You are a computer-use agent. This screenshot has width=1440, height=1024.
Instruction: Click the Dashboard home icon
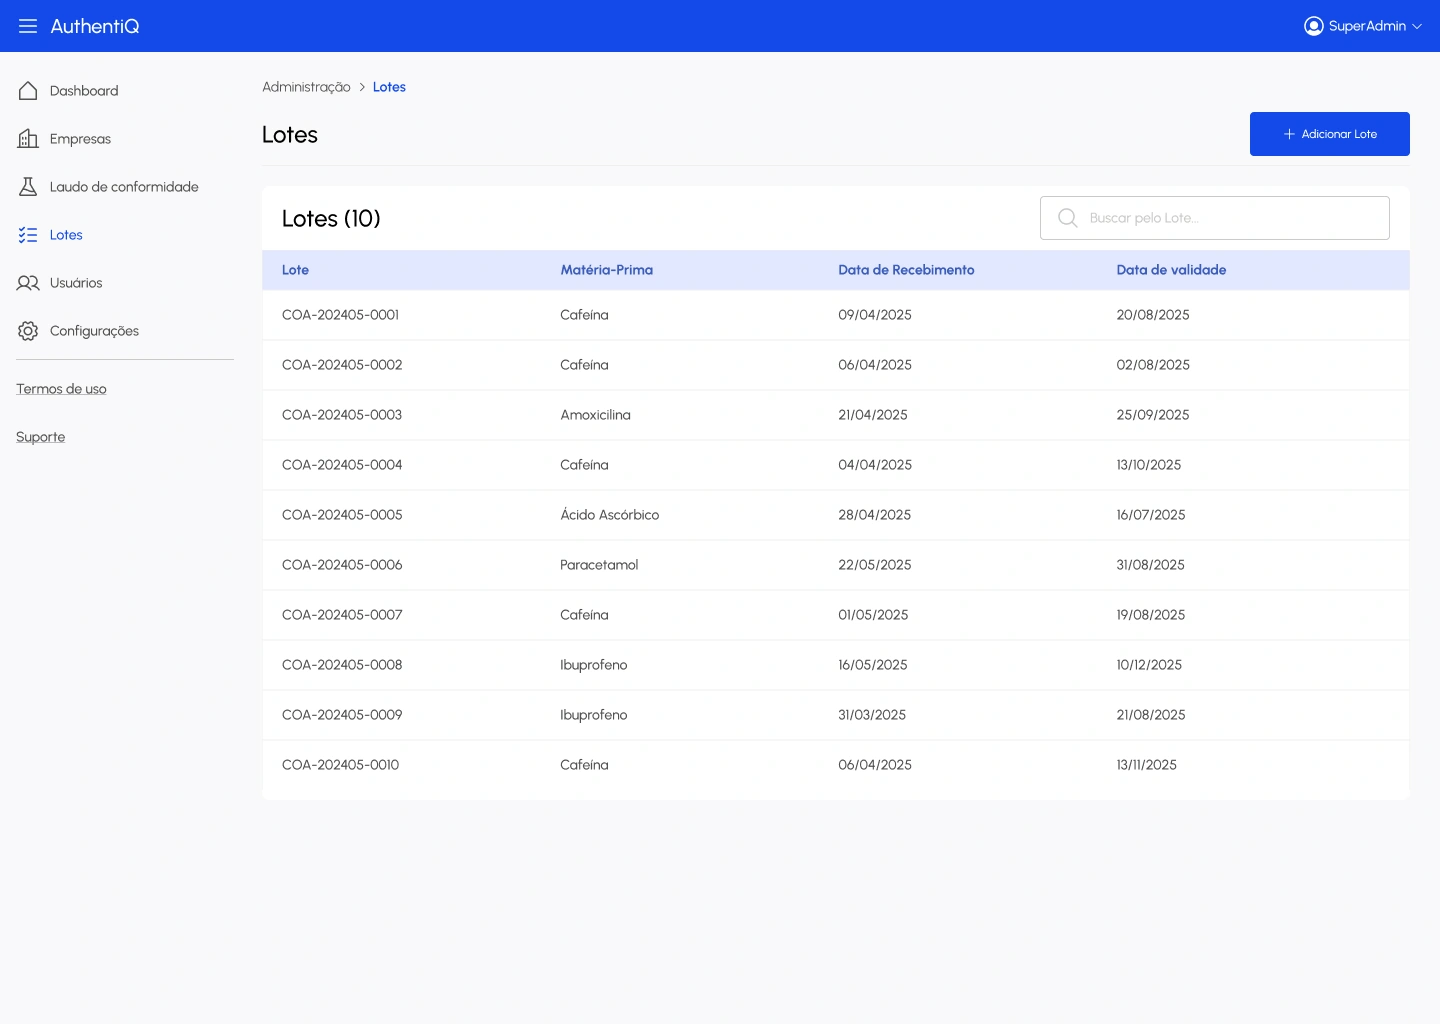click(x=28, y=91)
